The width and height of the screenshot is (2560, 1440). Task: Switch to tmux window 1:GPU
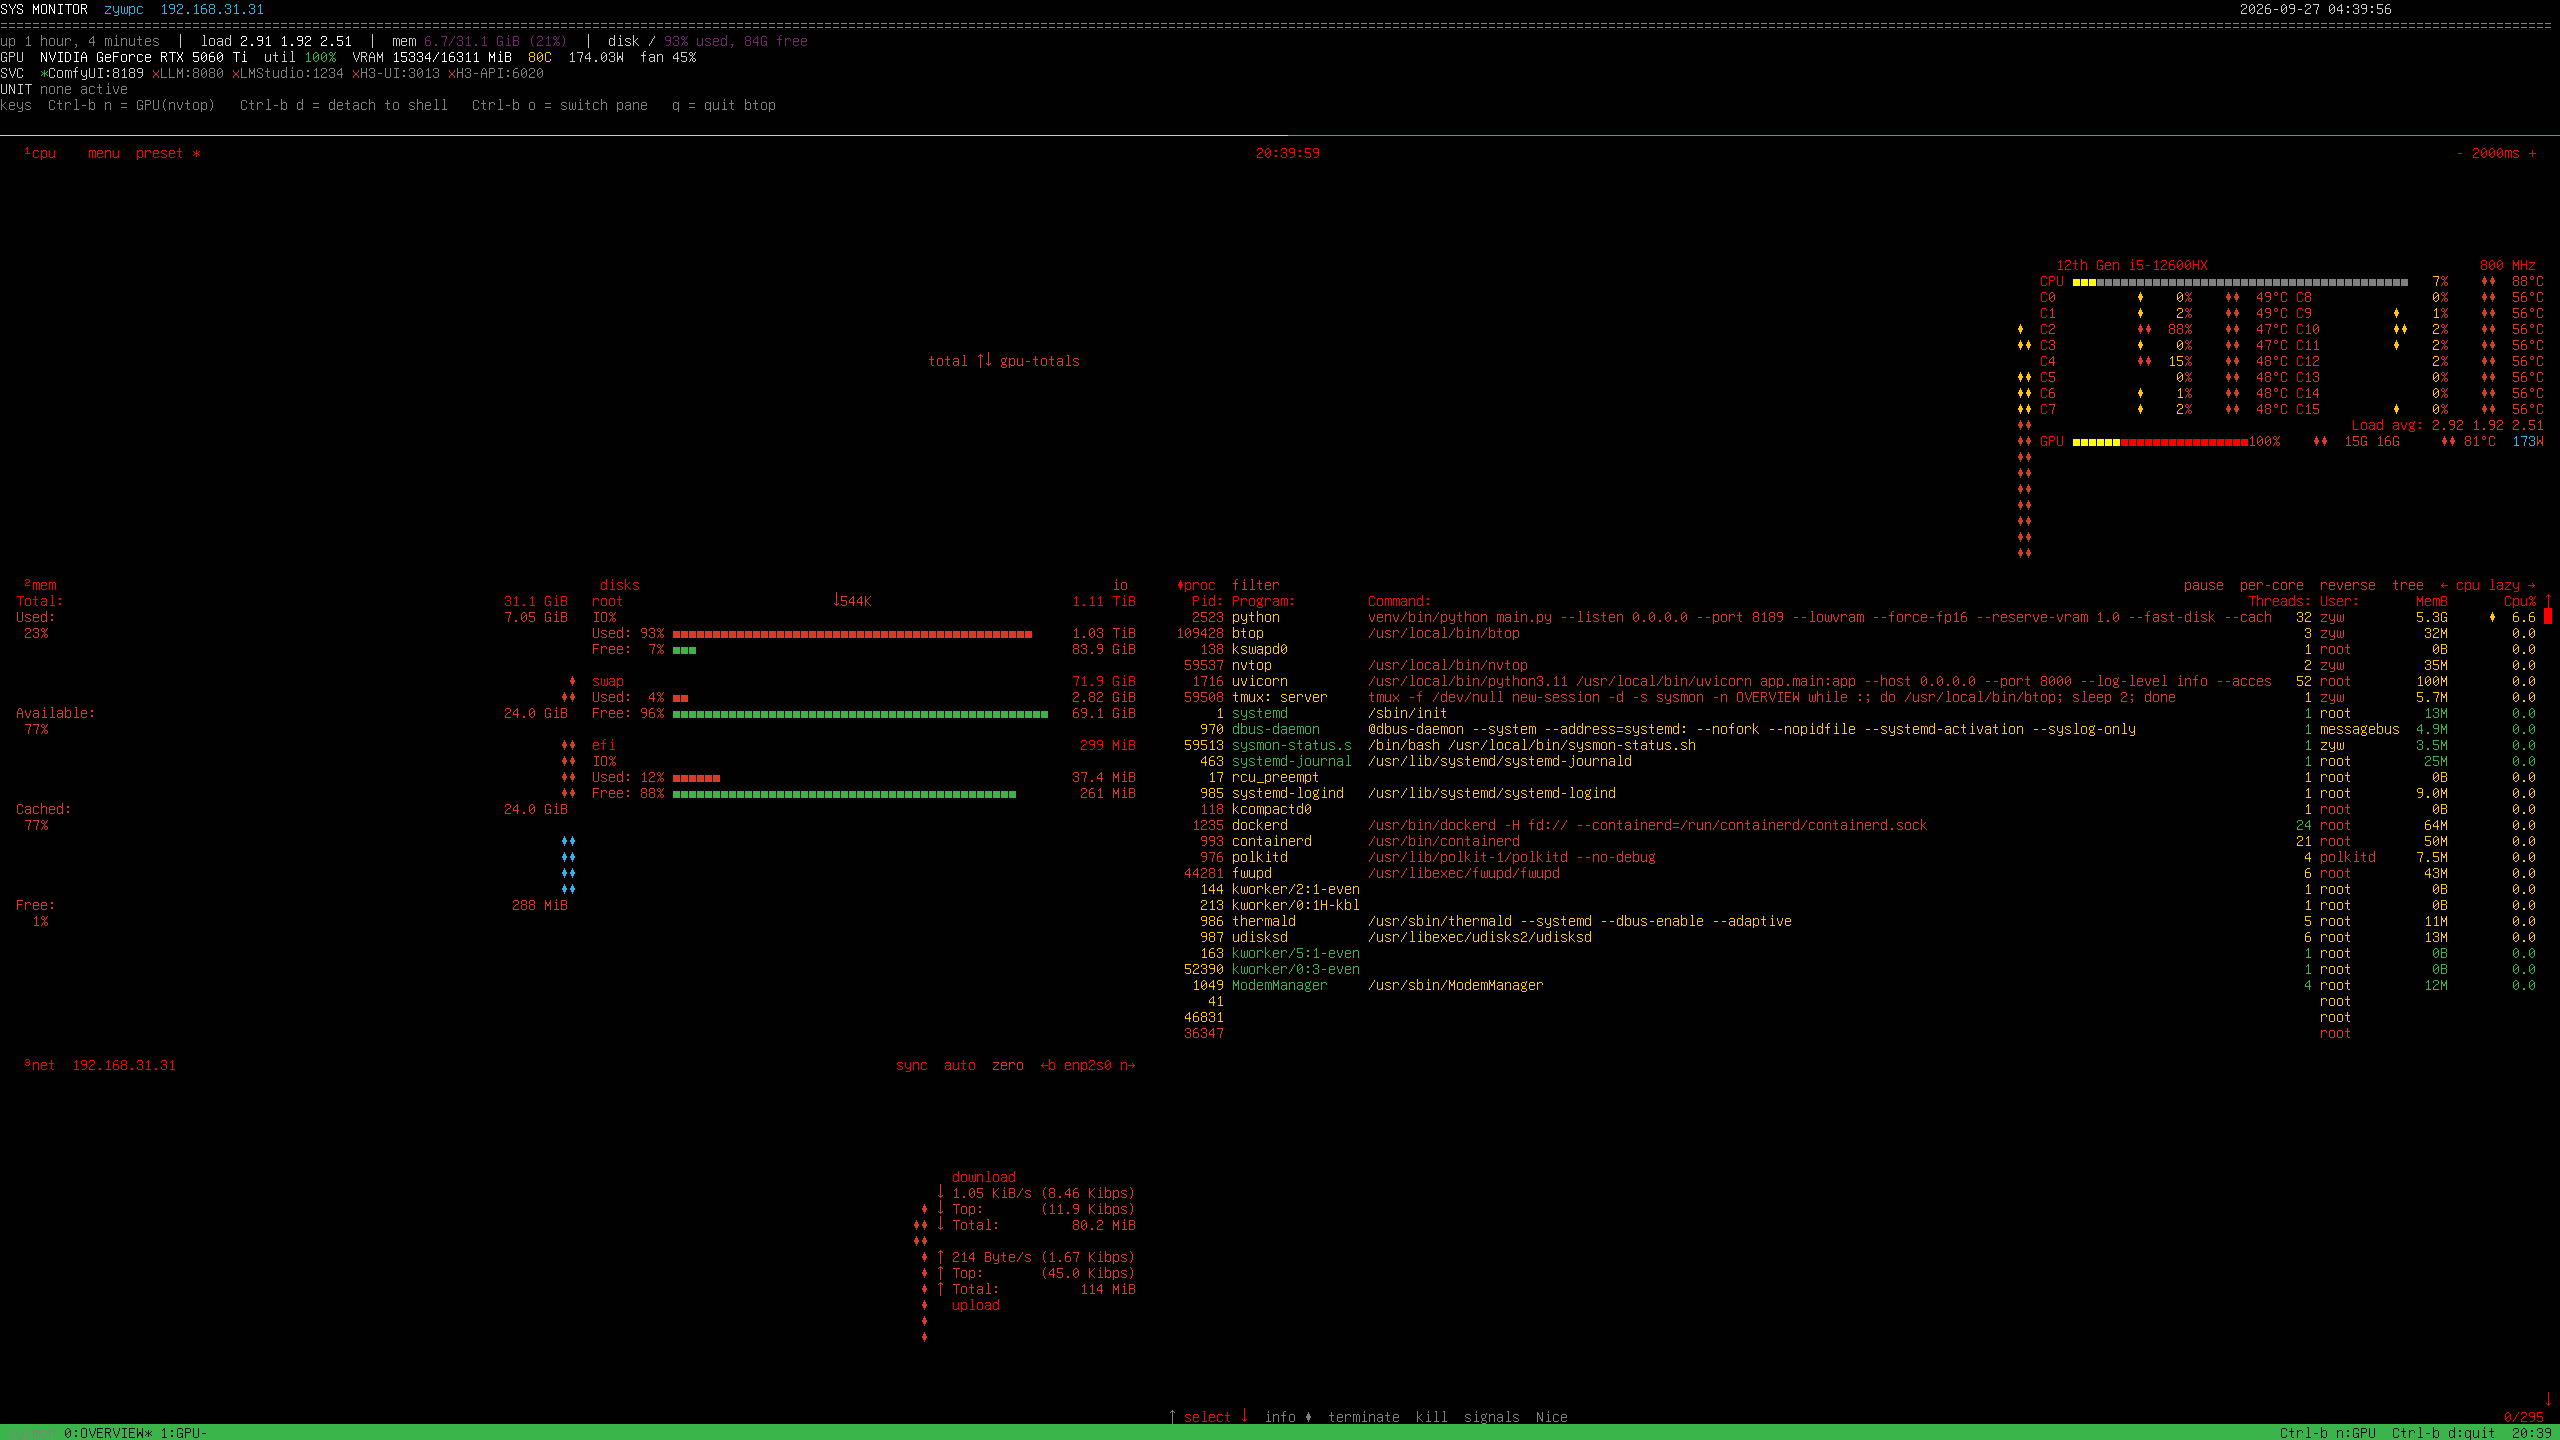coord(184,1433)
